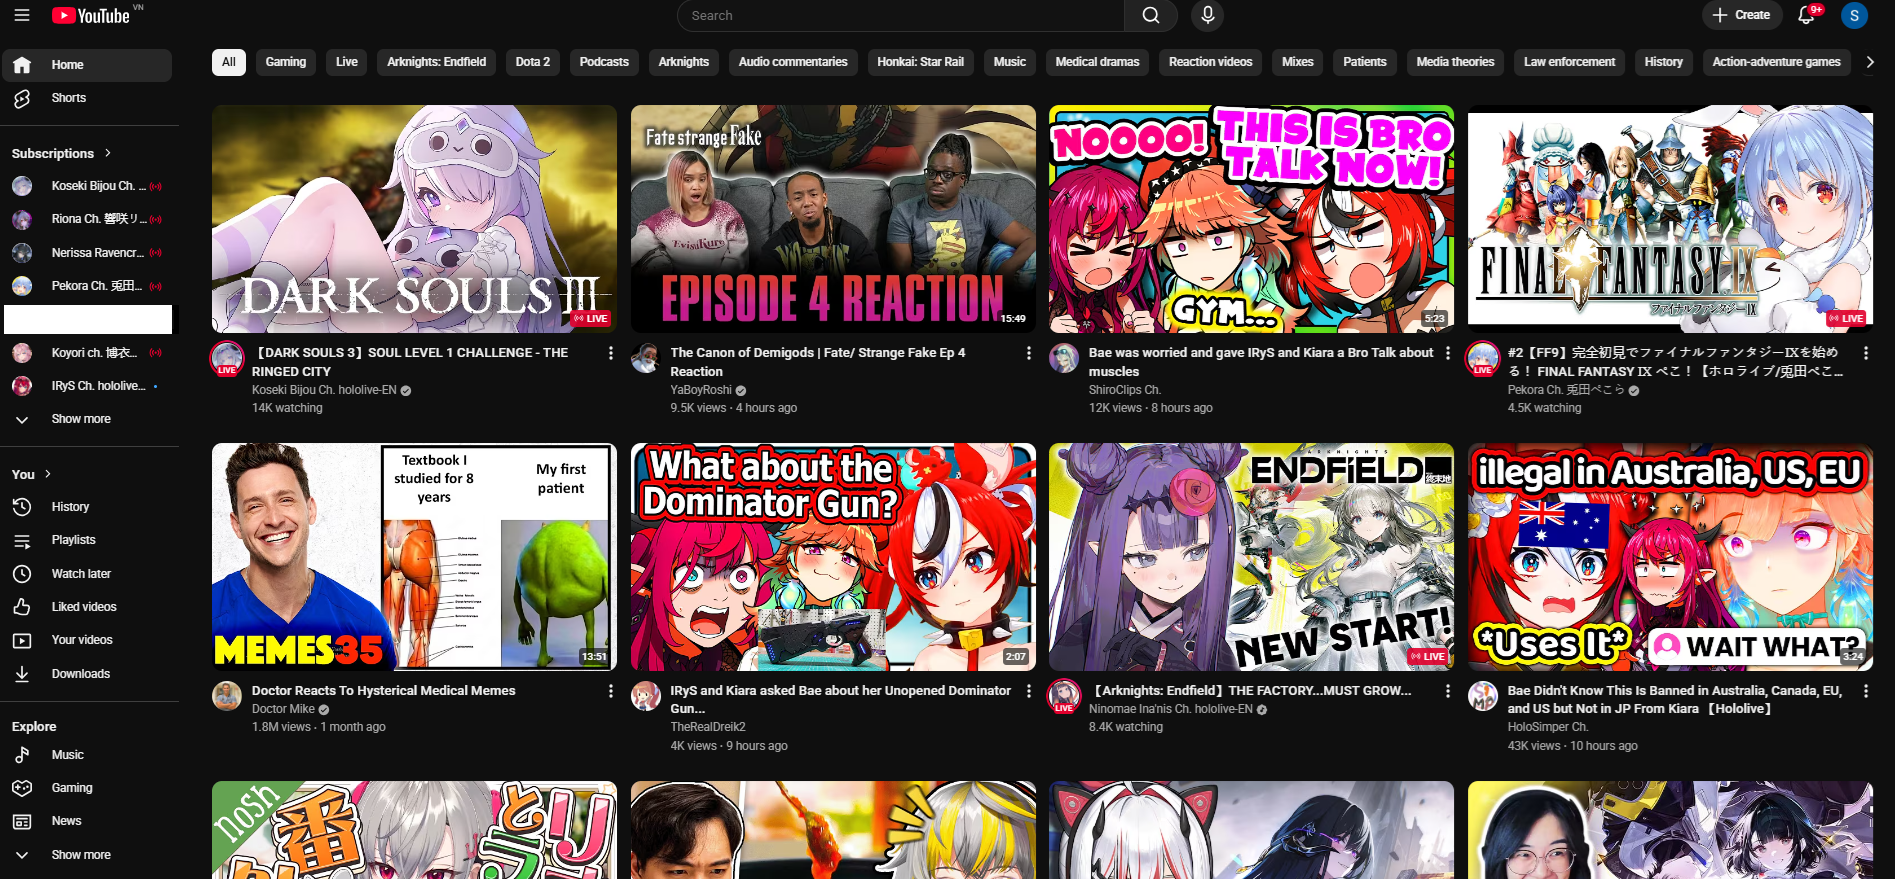Play Endfield New Start thumbnail
The image size is (1895, 879).
pos(1251,557)
